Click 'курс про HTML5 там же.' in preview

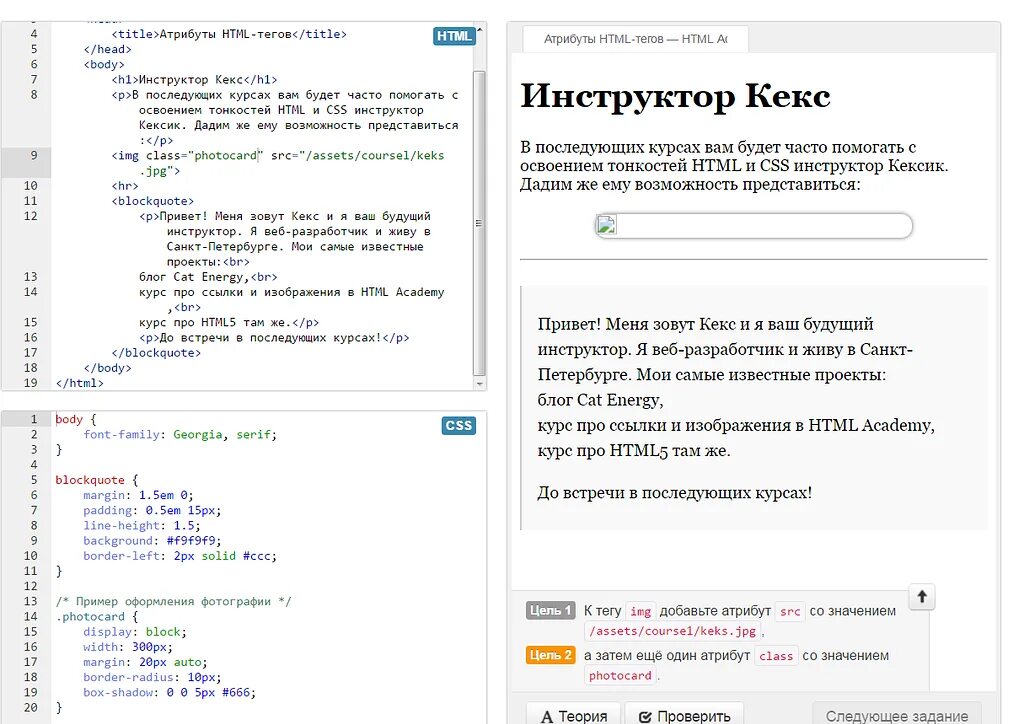633,450
